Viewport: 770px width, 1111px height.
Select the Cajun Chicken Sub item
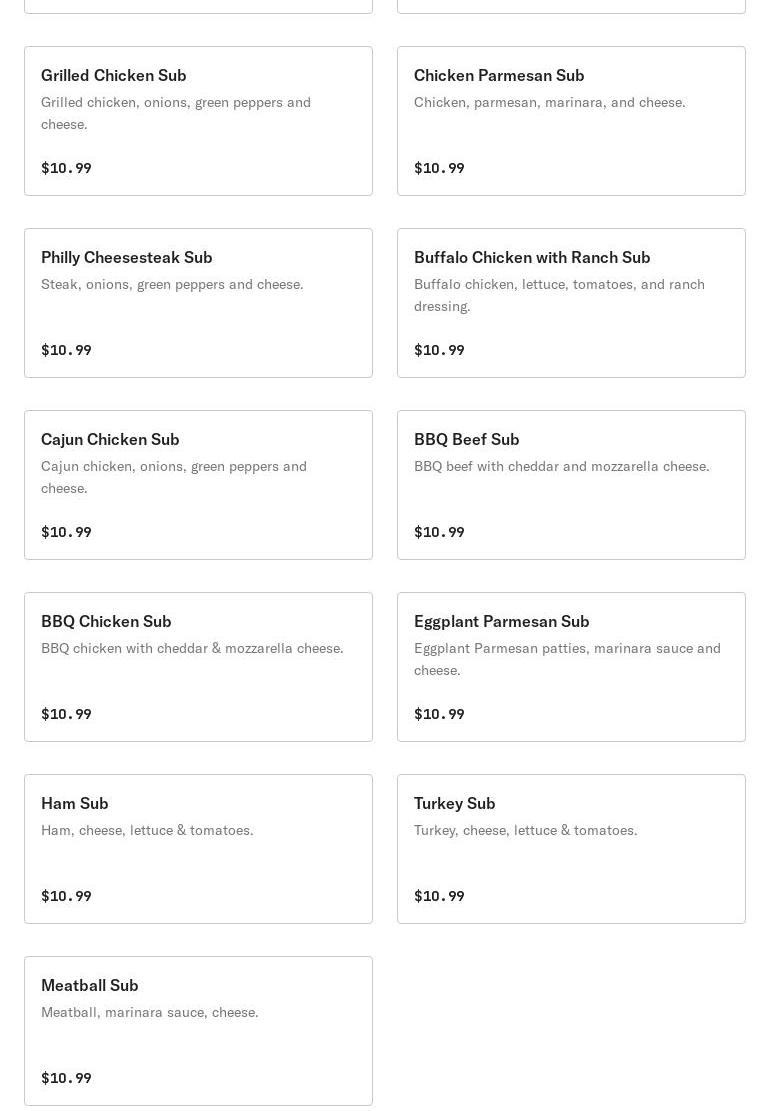[x=198, y=485]
